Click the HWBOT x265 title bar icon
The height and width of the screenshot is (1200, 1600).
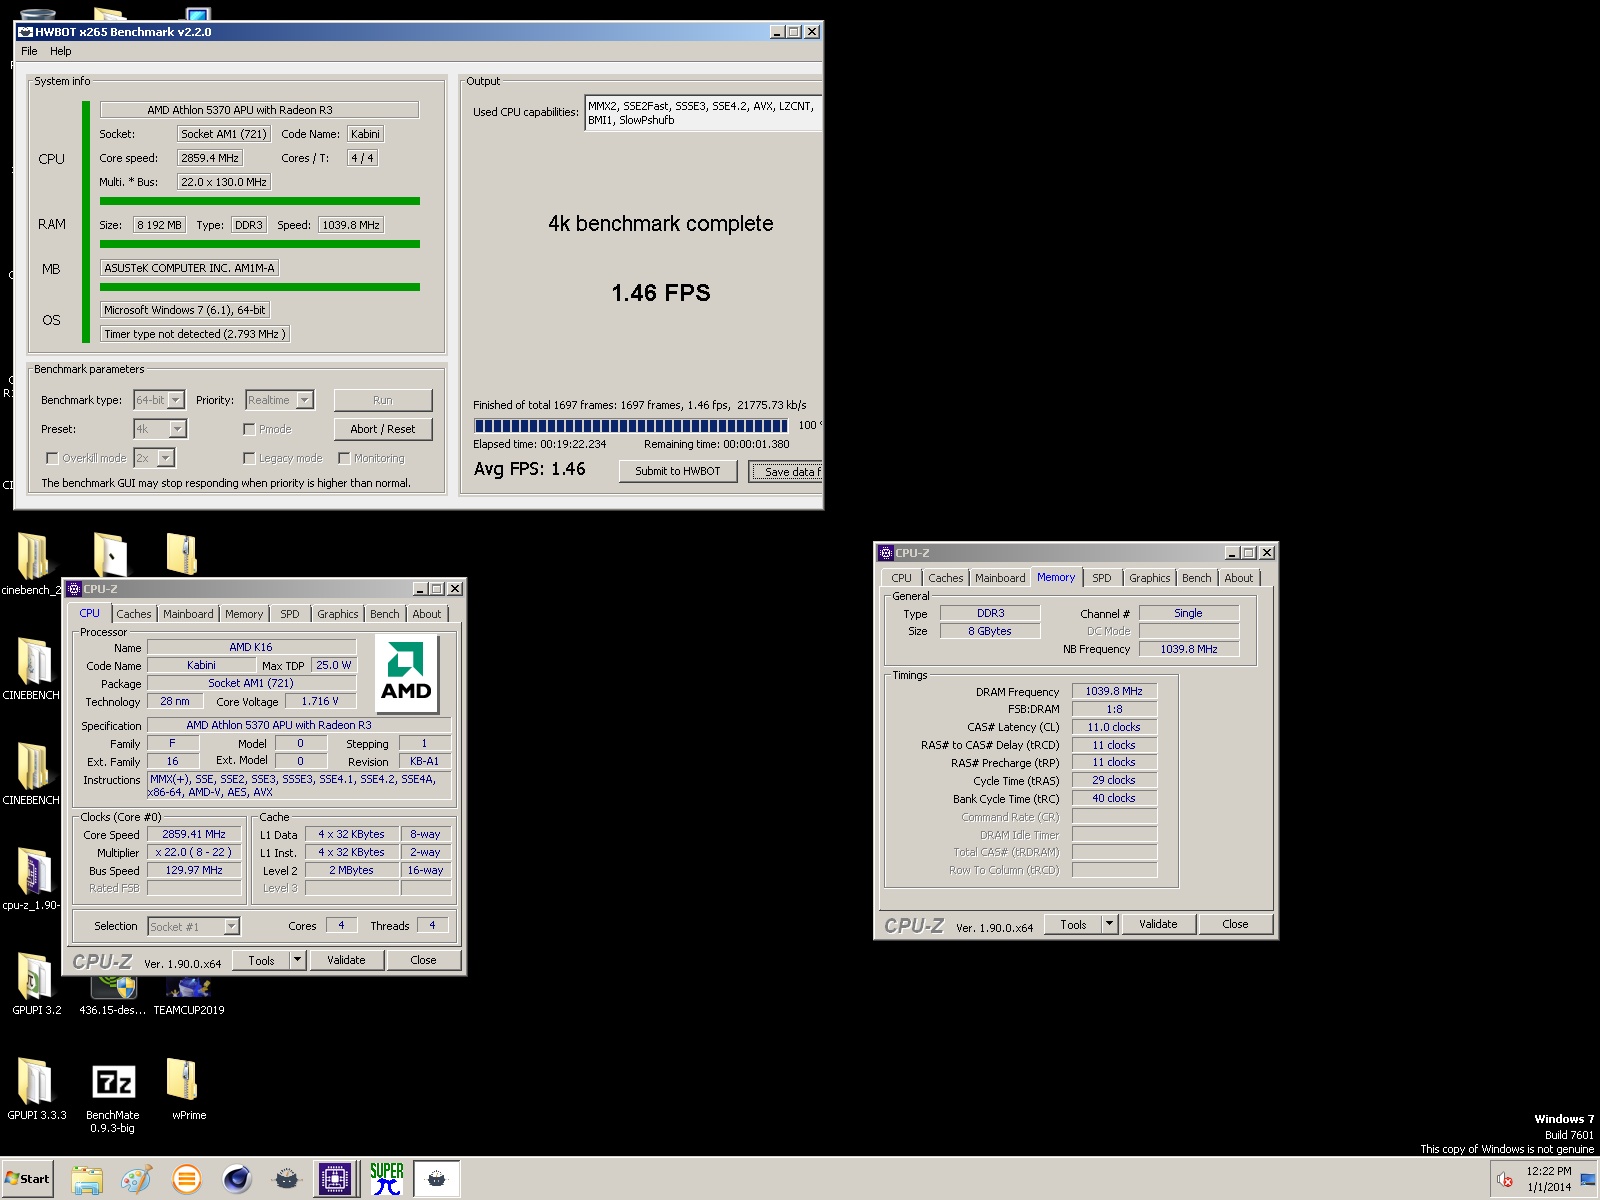[x=26, y=32]
